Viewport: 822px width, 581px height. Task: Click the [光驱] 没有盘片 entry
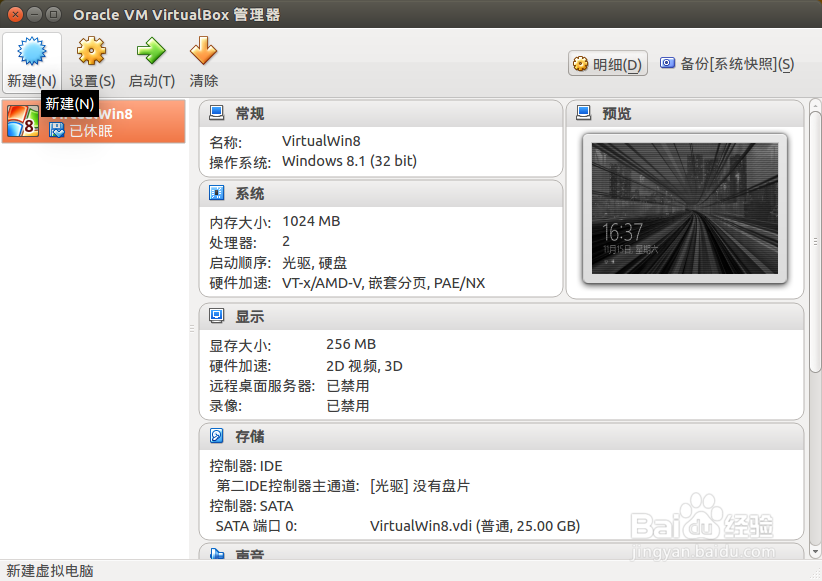(x=419, y=486)
